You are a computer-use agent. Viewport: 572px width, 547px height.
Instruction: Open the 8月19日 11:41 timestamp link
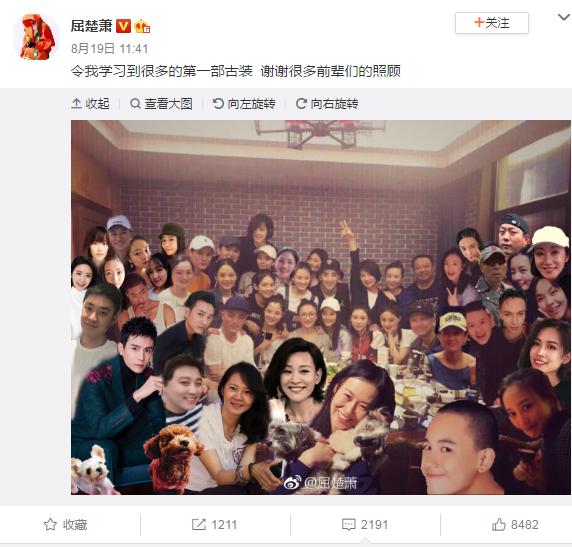point(109,49)
